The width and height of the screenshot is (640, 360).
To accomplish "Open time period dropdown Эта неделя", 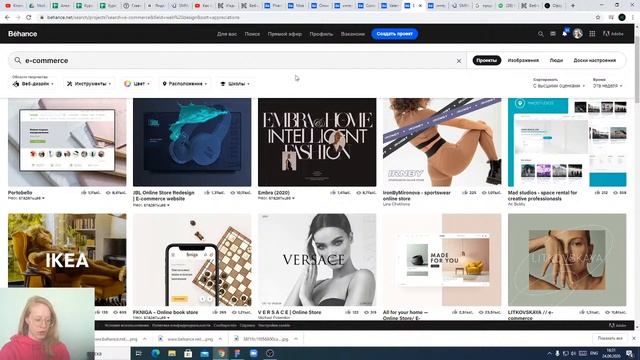I will click(x=607, y=86).
